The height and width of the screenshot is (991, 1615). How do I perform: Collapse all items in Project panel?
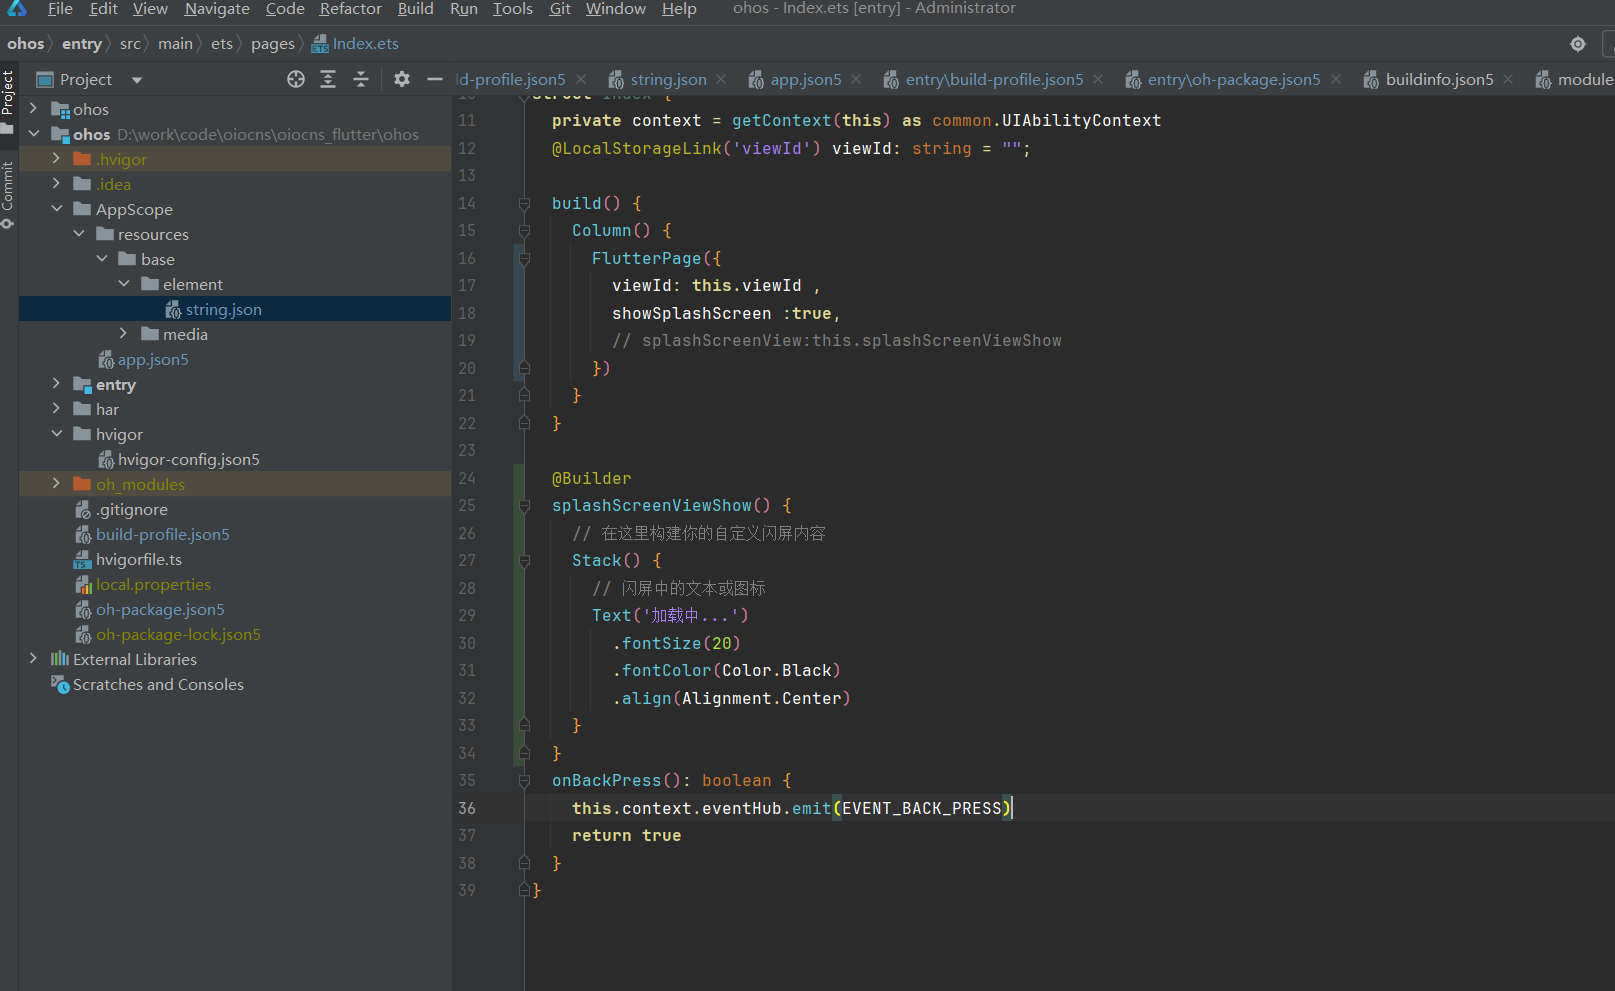(x=361, y=79)
